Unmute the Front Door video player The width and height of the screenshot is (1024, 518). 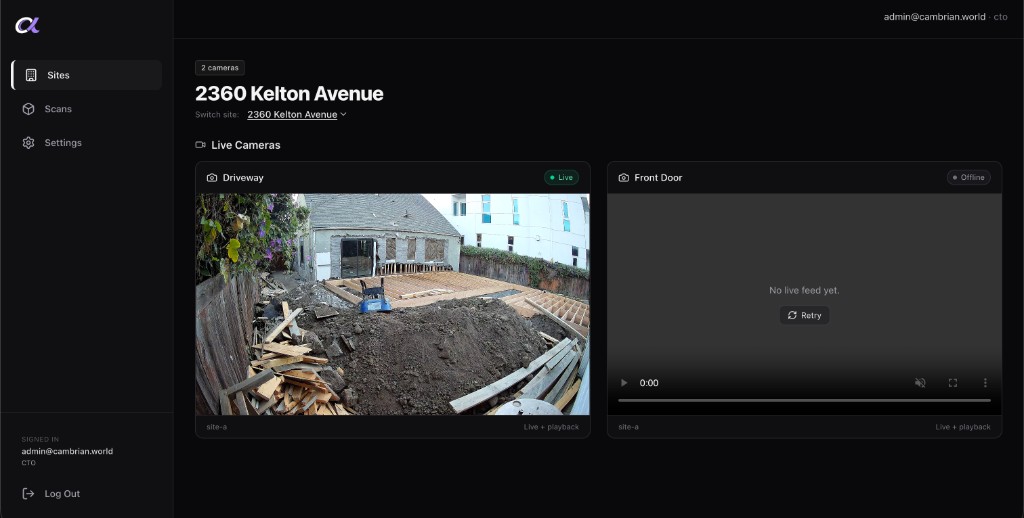[x=920, y=383]
